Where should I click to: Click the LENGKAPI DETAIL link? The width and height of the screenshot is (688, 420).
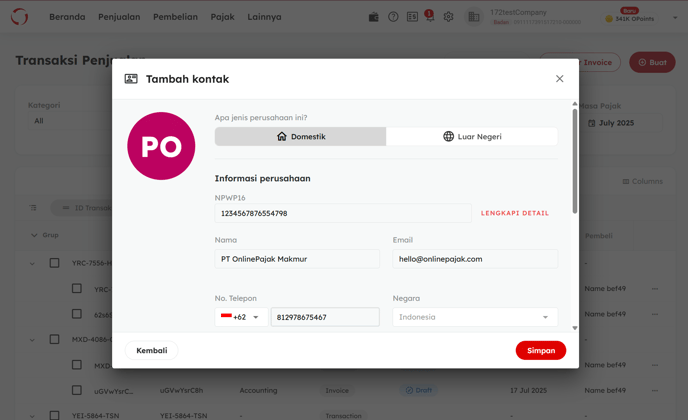click(x=515, y=213)
